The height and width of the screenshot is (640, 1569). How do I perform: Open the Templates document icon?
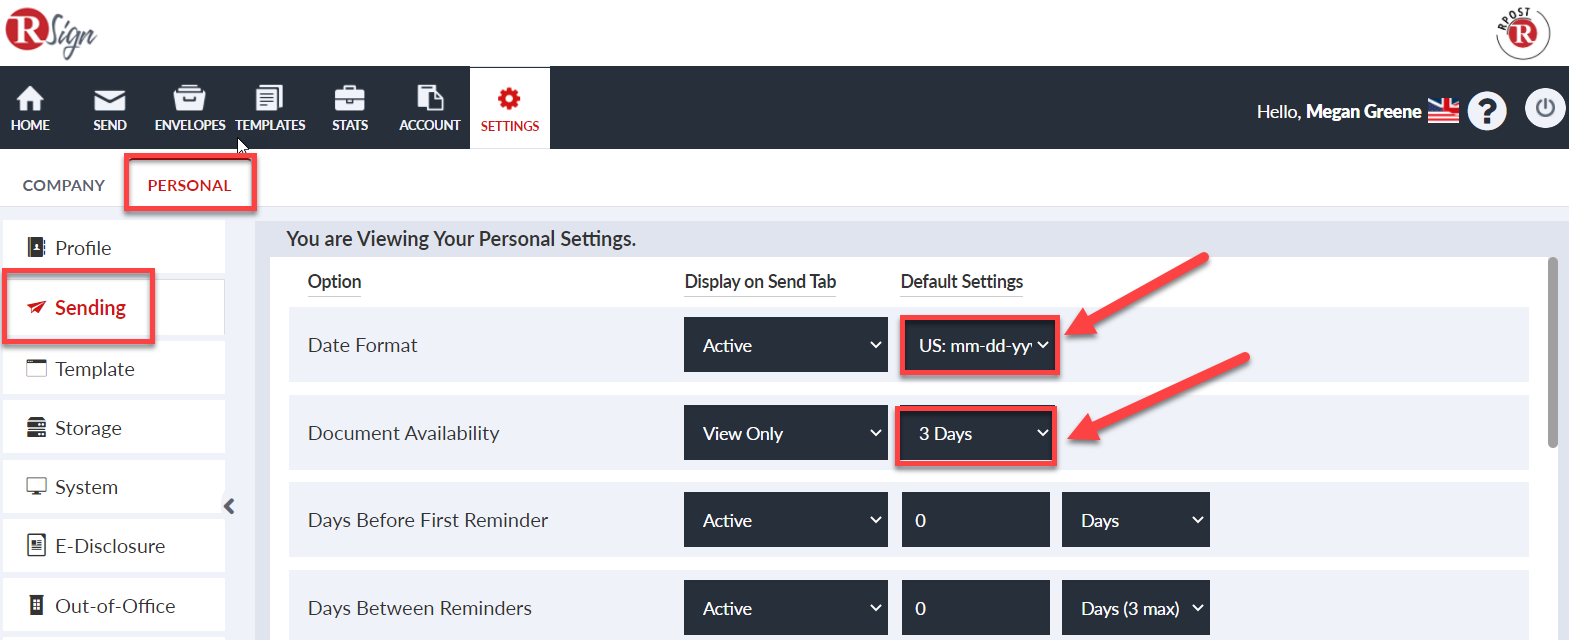pyautogui.click(x=270, y=98)
